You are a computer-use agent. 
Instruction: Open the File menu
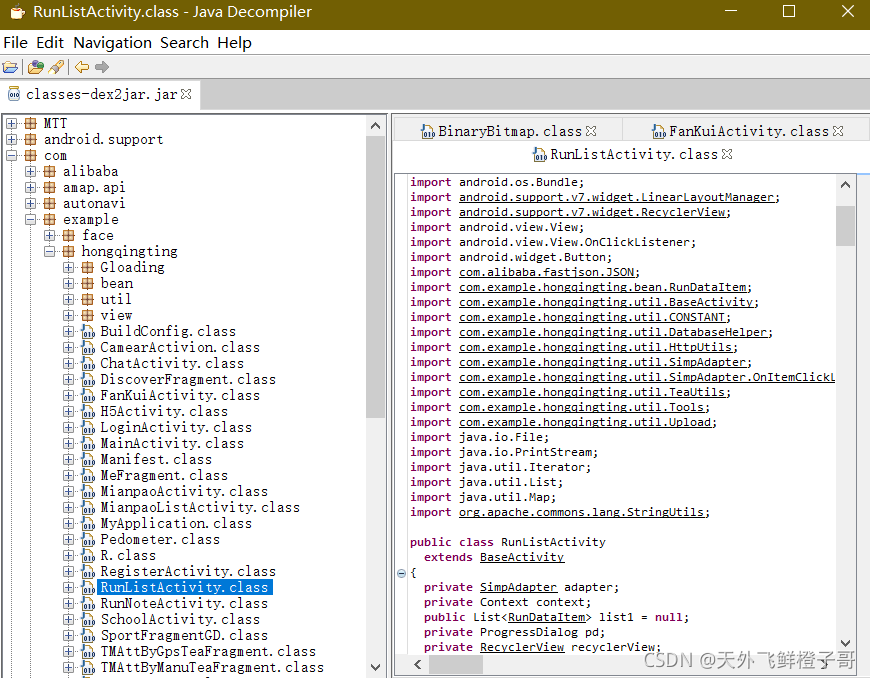click(x=16, y=43)
